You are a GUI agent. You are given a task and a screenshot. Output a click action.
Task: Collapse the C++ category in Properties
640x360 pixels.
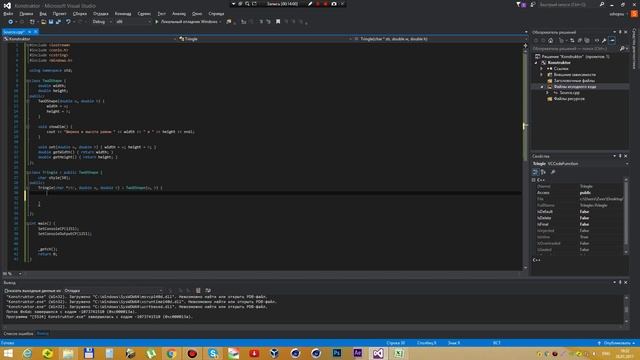pyautogui.click(x=534, y=180)
